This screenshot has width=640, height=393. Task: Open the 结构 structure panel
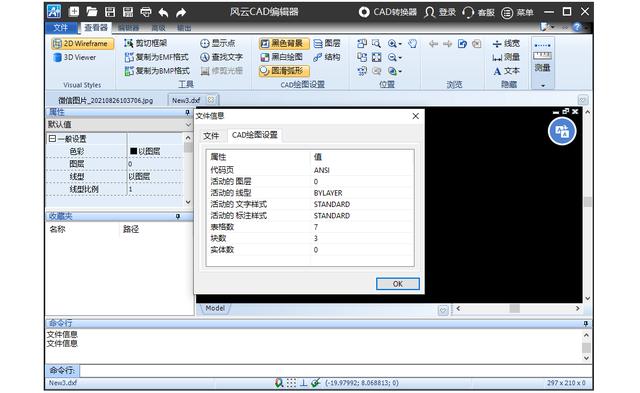pos(327,57)
